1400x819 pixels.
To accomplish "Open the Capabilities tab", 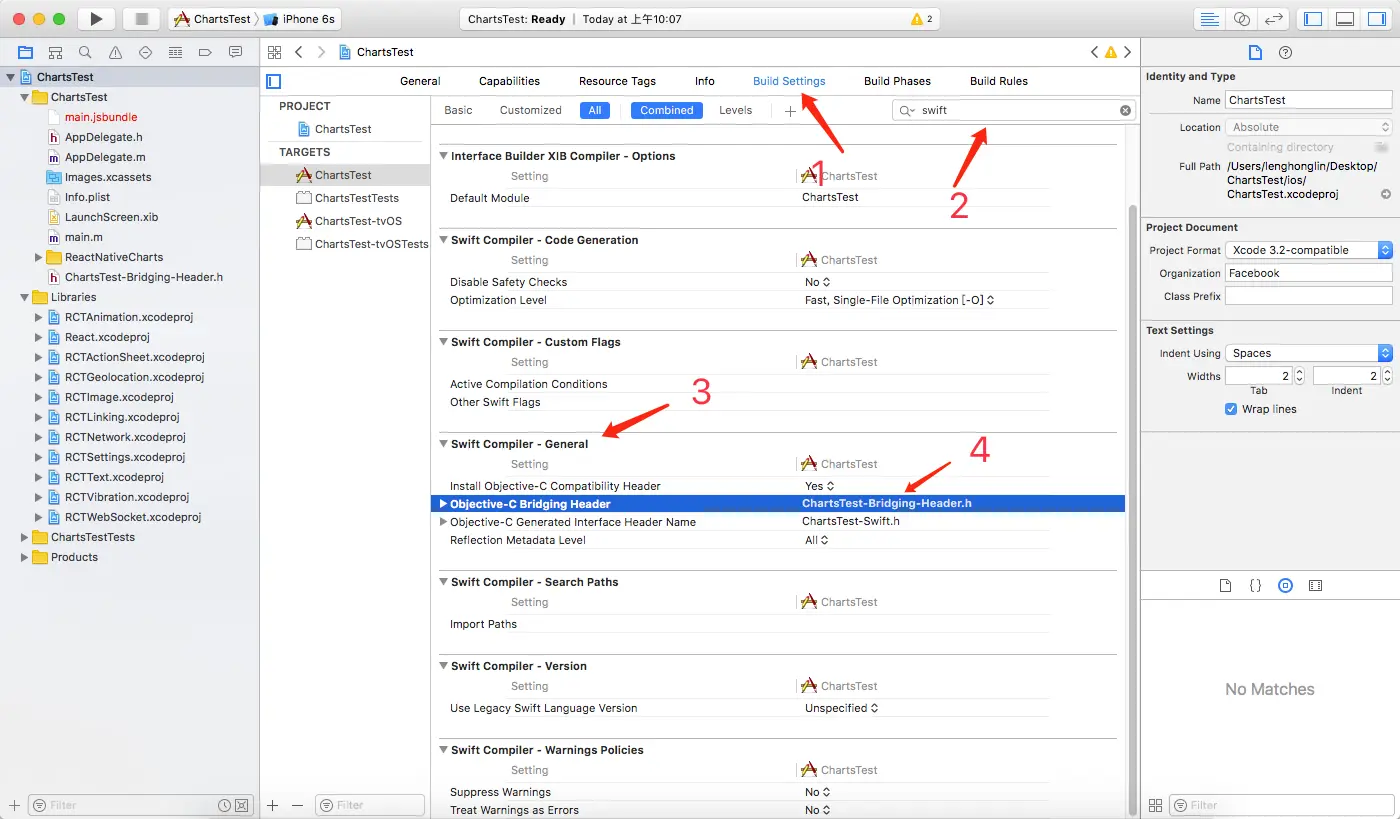I will [x=509, y=81].
